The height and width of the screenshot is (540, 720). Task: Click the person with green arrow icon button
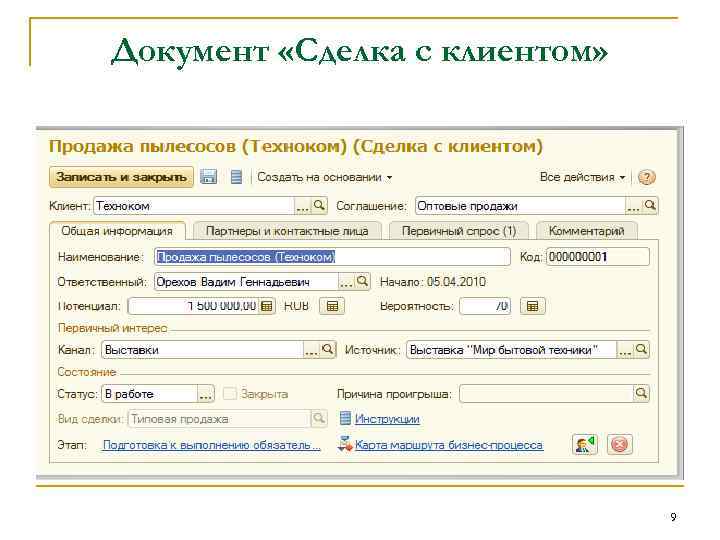pos(585,444)
